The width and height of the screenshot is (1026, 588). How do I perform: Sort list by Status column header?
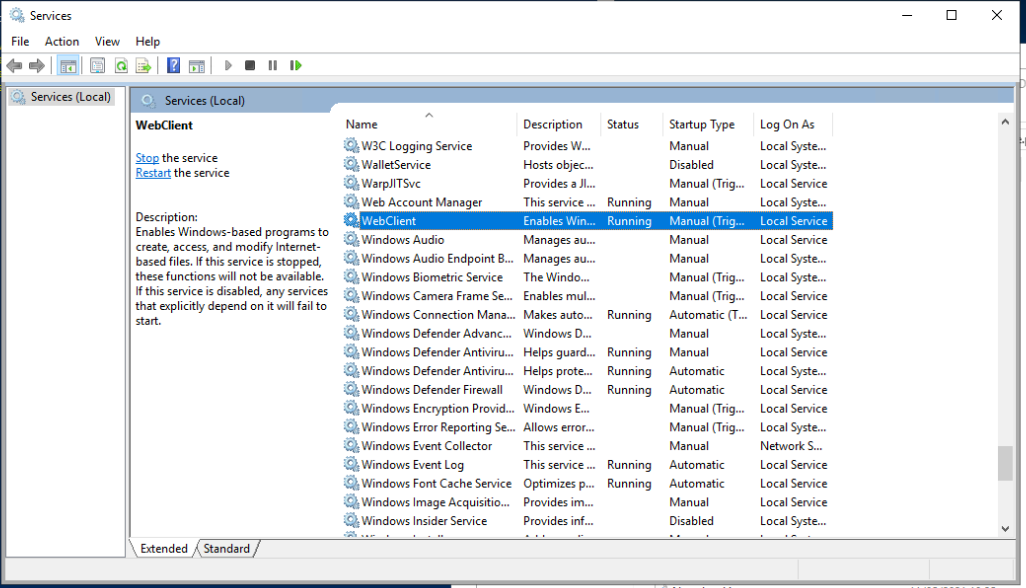click(622, 125)
